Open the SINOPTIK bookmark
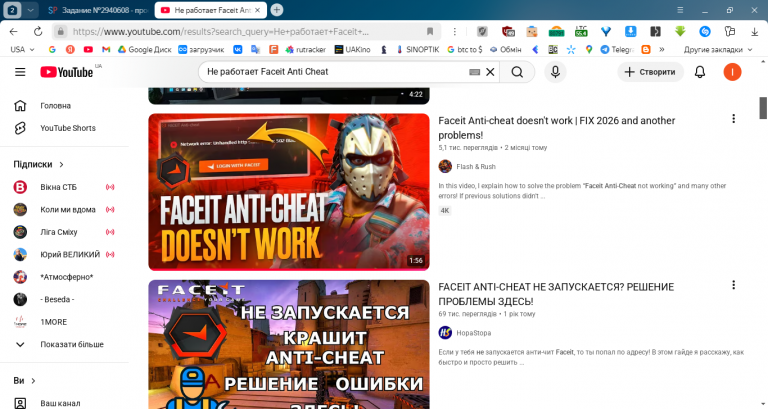 418,49
